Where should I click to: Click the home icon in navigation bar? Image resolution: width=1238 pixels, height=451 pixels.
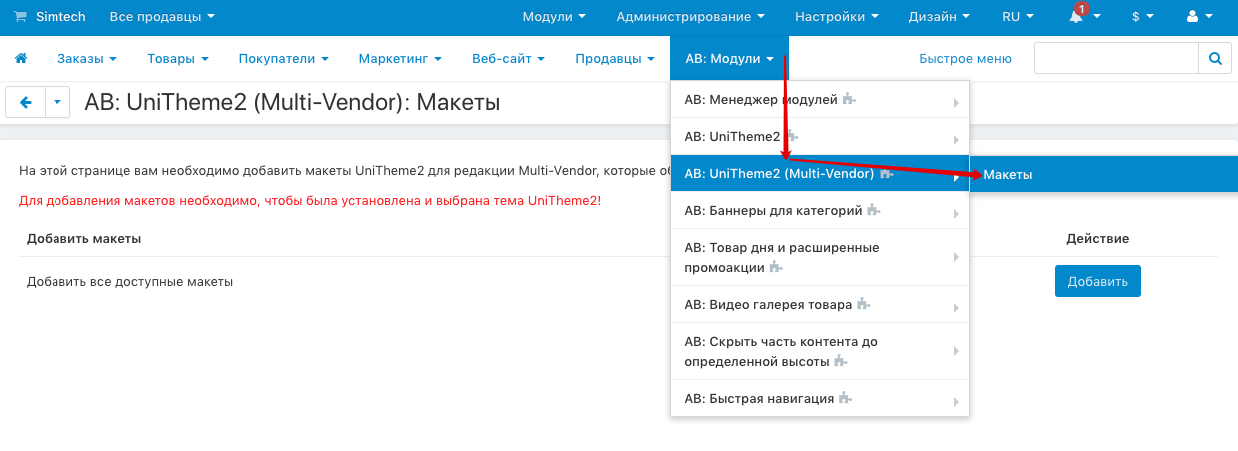(21, 59)
